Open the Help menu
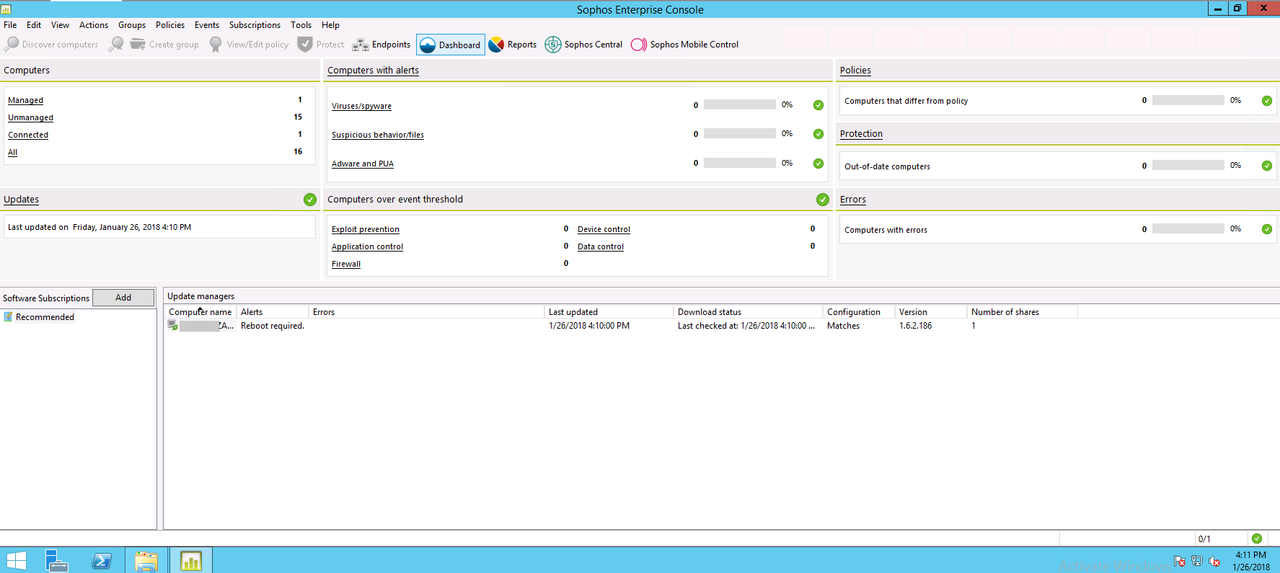This screenshot has width=1280, height=573. point(330,25)
